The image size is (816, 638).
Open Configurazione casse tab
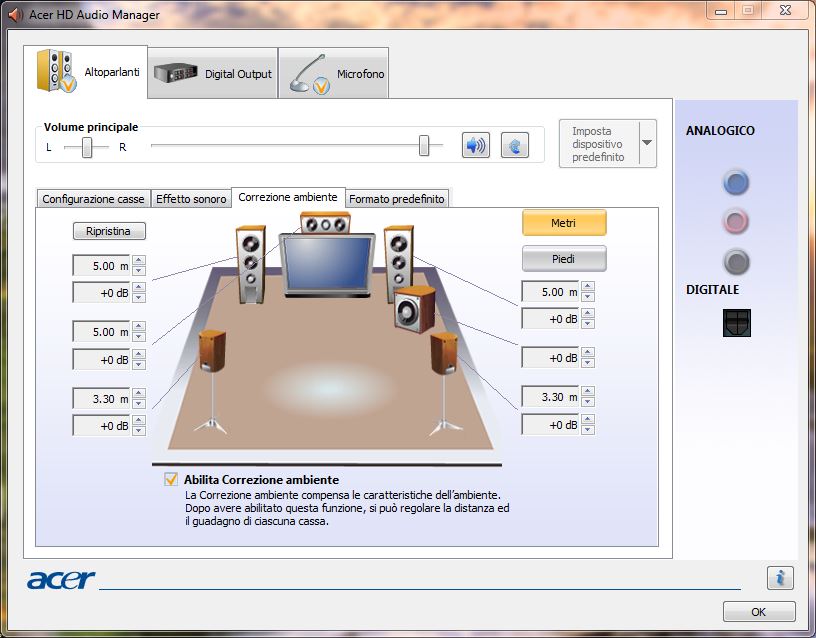[93, 199]
